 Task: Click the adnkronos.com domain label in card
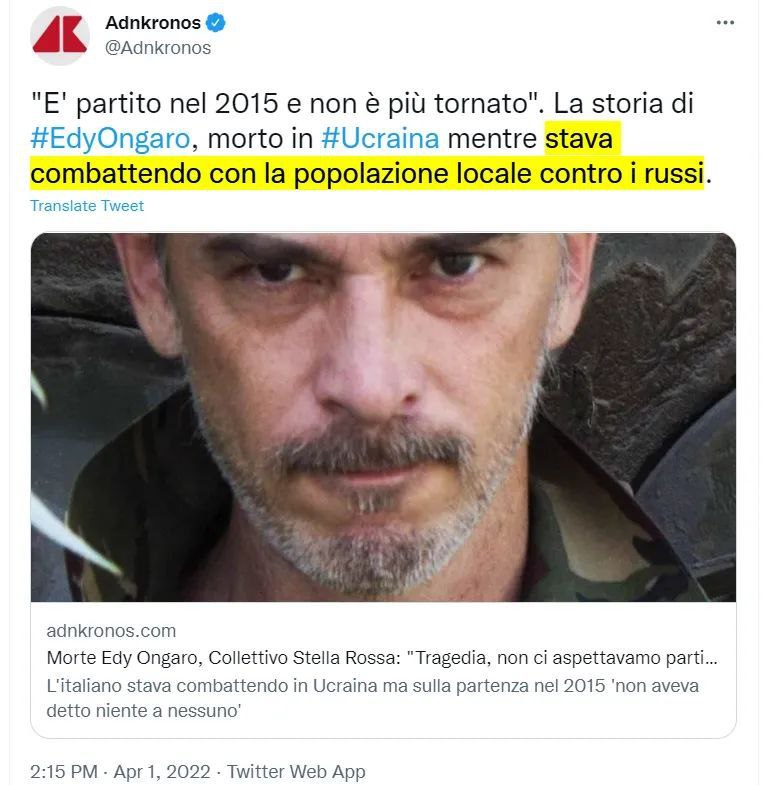(x=111, y=631)
